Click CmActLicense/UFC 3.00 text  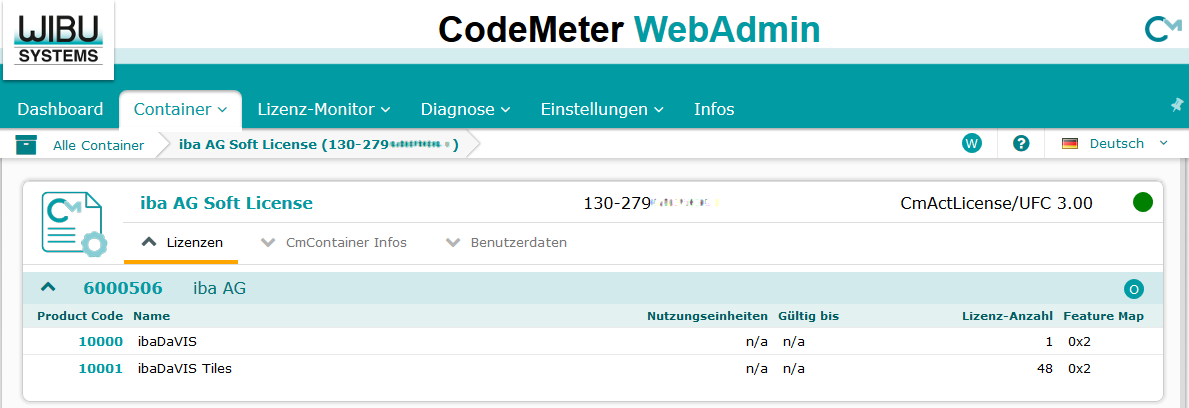point(996,203)
